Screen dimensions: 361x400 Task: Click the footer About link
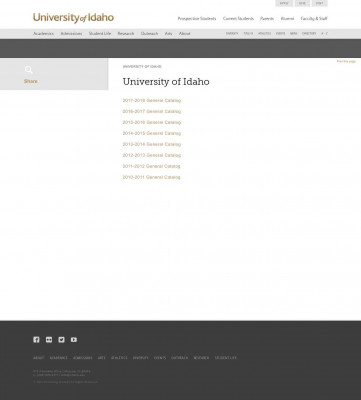(39, 358)
